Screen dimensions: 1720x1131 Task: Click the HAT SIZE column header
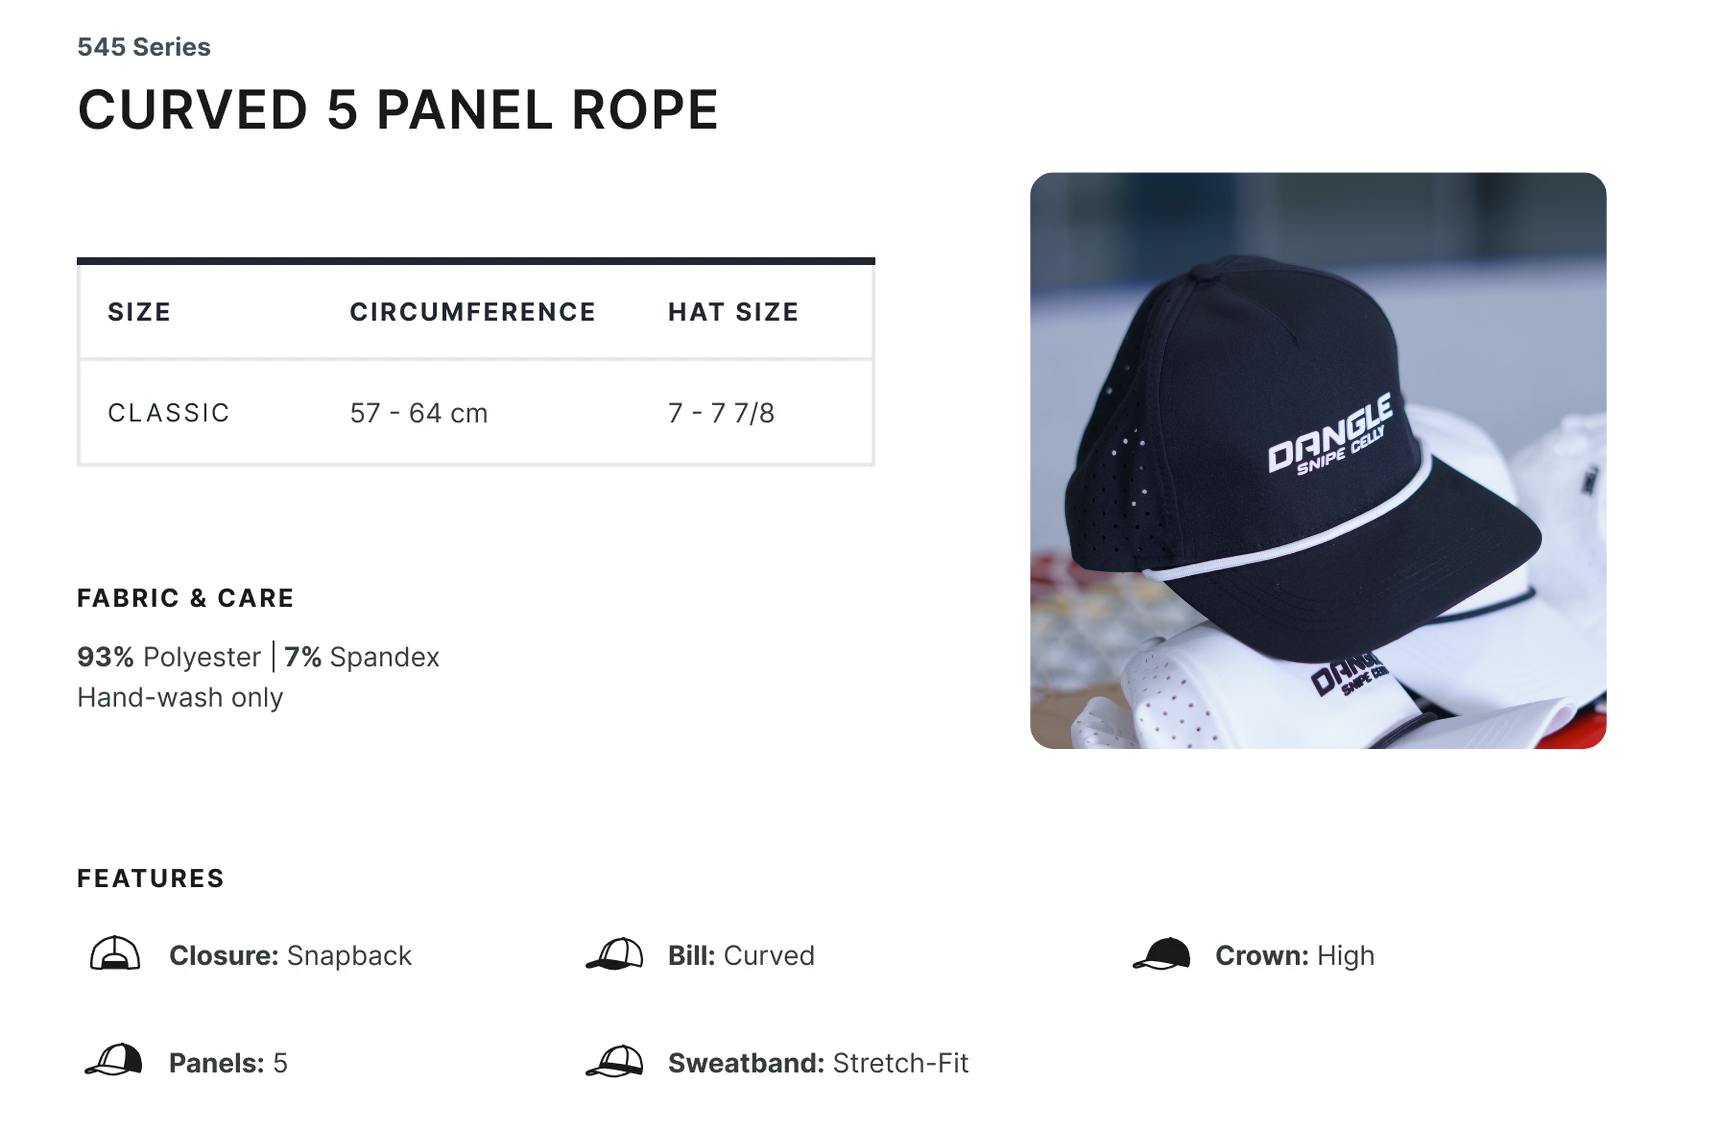[733, 312]
